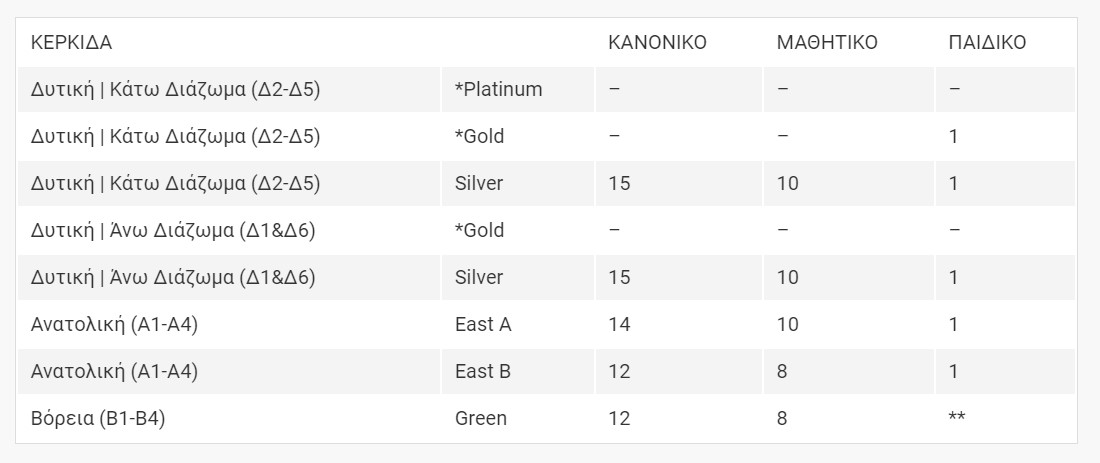The height and width of the screenshot is (463, 1100).
Task: Click the ** child price for Green
Action: coord(957,417)
